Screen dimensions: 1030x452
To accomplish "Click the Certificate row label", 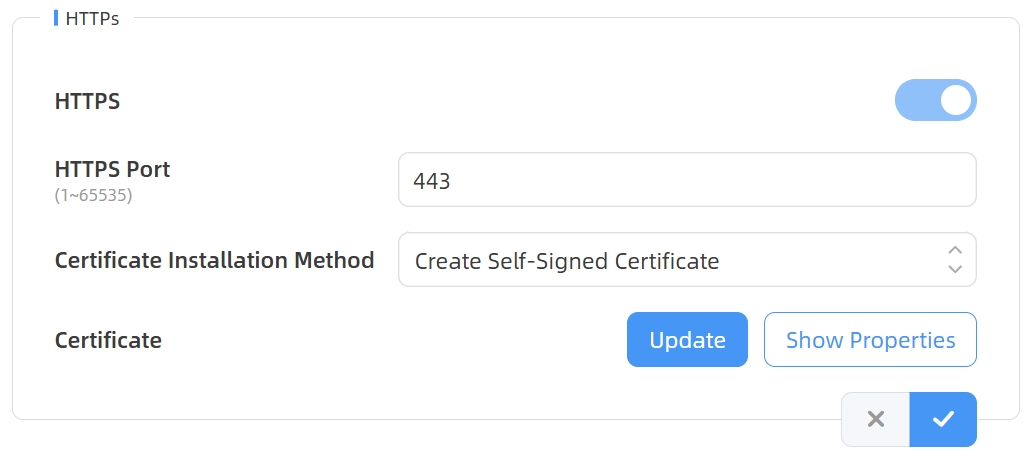I will (108, 340).
